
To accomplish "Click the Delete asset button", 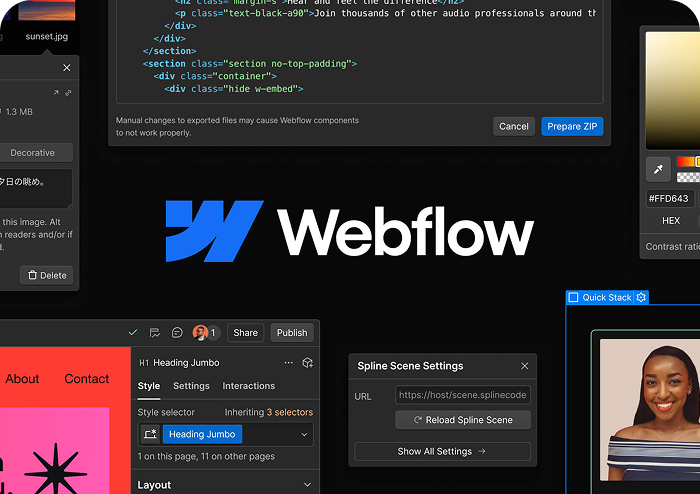I will tap(46, 275).
